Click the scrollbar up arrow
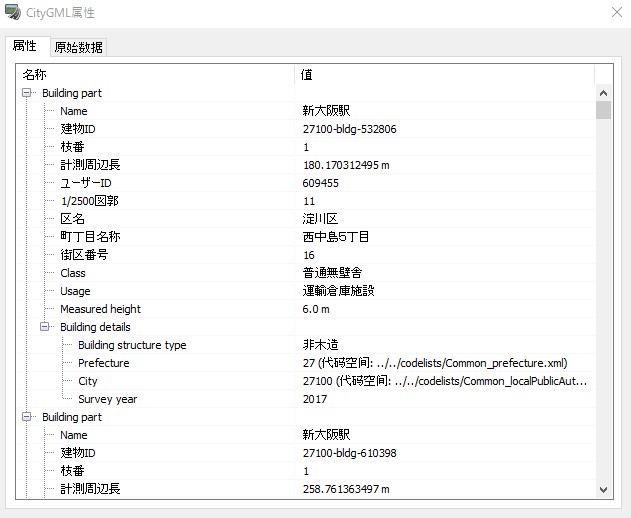Image resolution: width=631 pixels, height=518 pixels. (x=603, y=93)
